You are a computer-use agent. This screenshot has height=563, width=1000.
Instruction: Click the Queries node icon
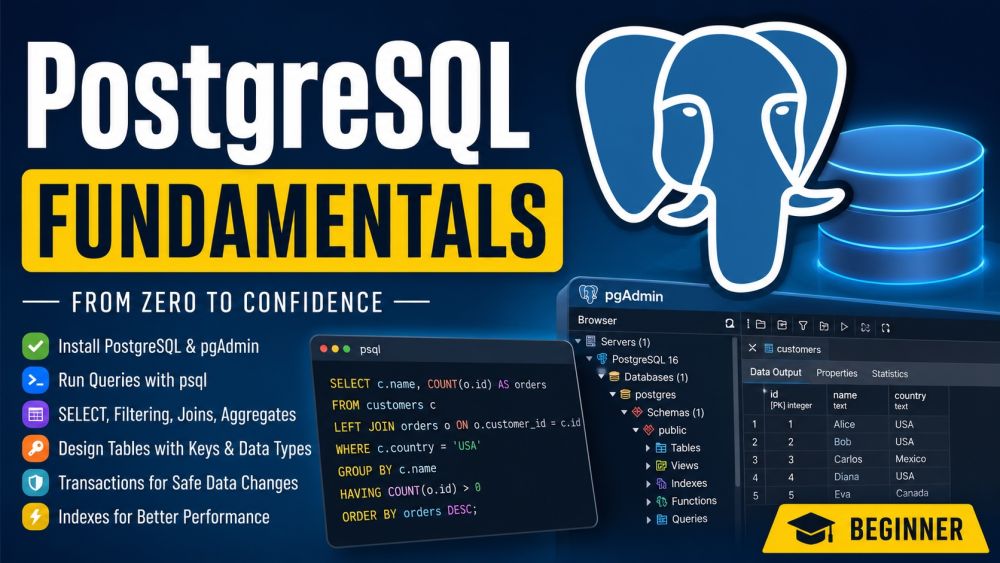pyautogui.click(x=662, y=519)
